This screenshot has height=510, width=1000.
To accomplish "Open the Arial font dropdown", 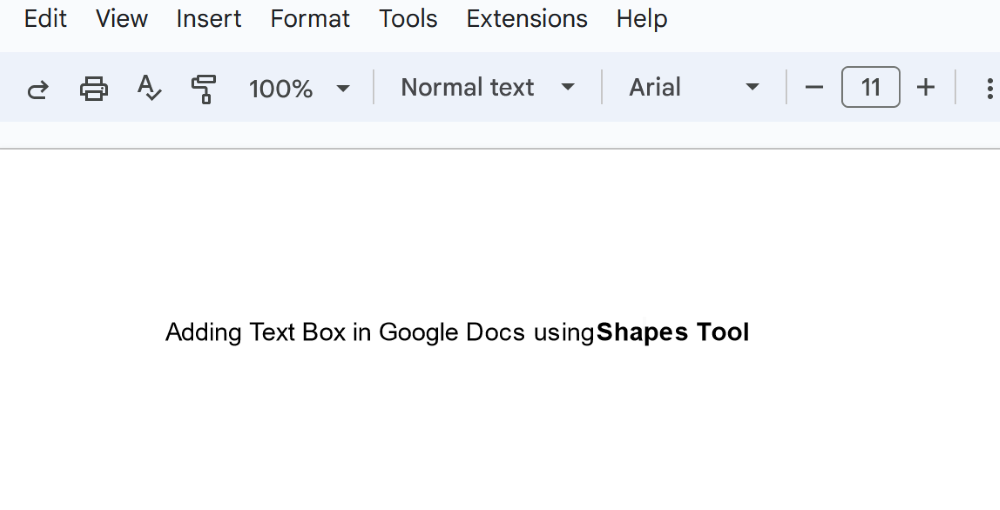I will point(694,88).
